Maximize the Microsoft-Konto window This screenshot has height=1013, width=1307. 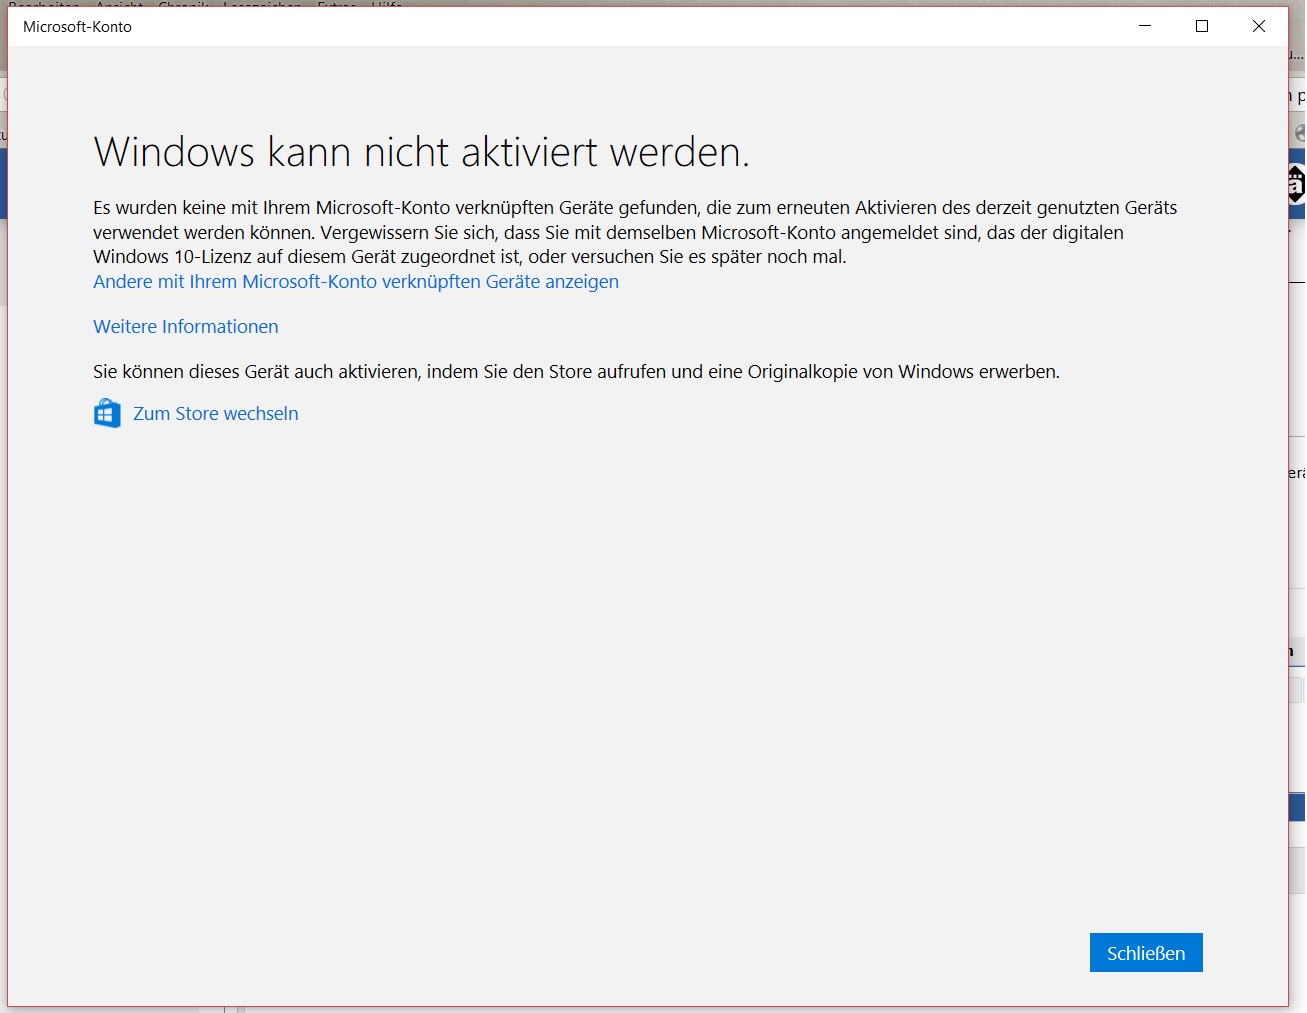(x=1202, y=26)
